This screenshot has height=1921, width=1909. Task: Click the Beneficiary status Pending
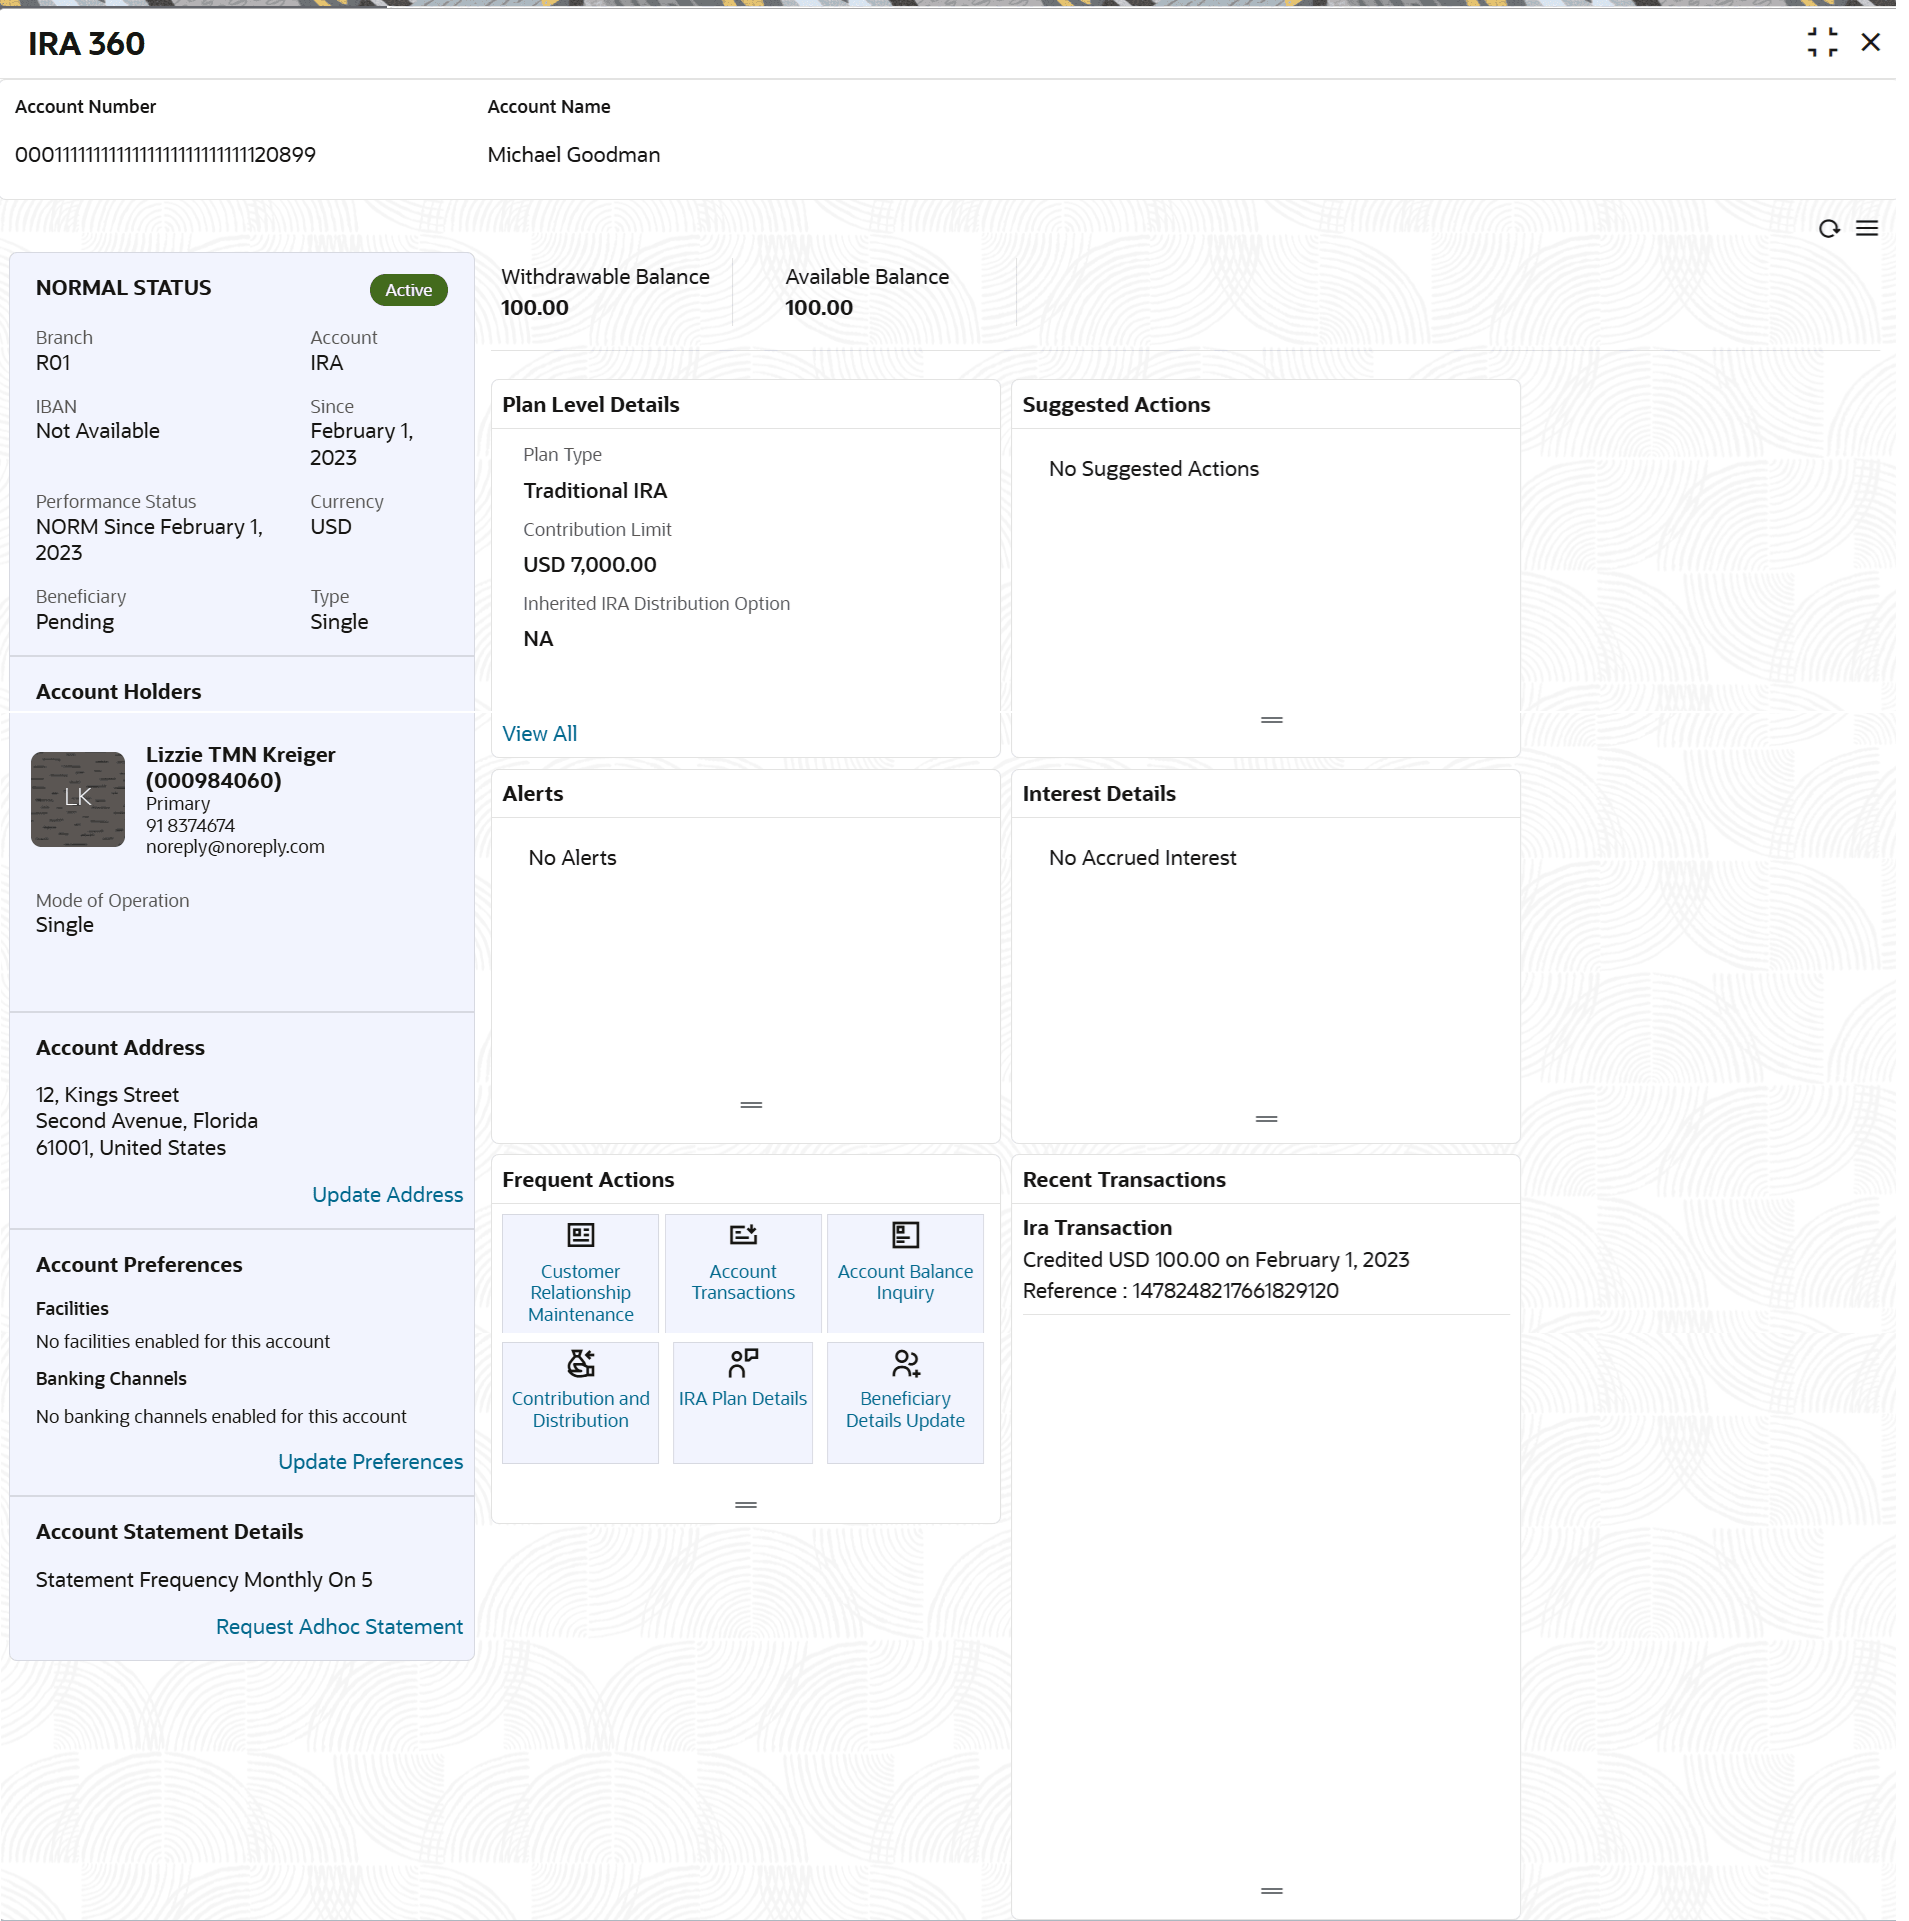tap(75, 622)
